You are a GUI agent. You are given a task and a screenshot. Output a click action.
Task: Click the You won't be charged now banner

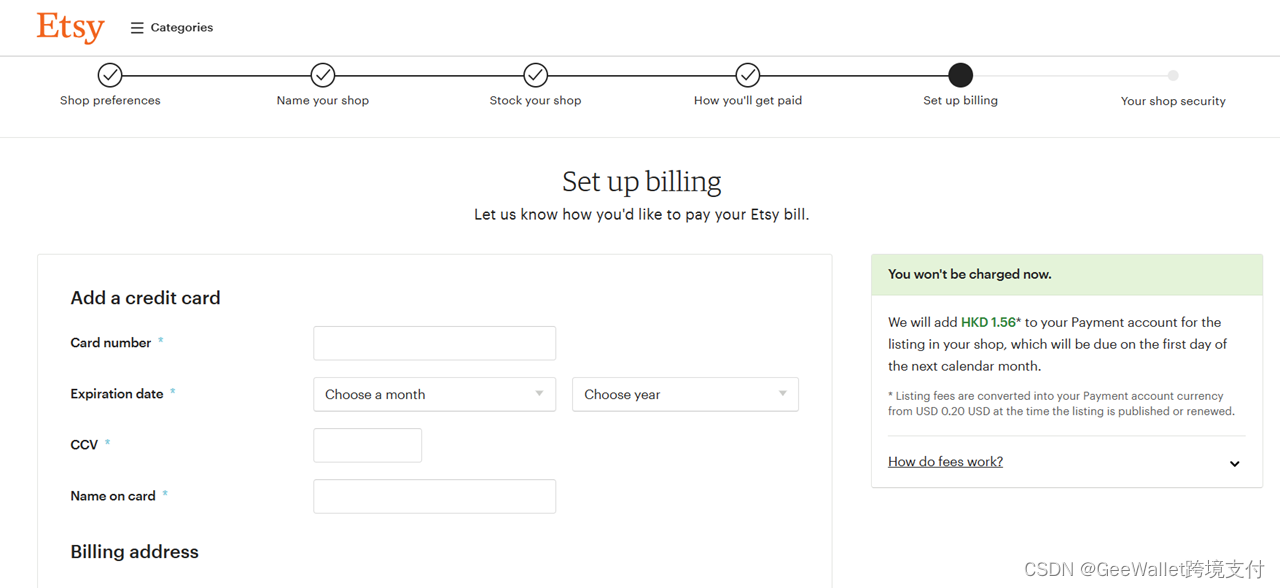pos(1067,275)
